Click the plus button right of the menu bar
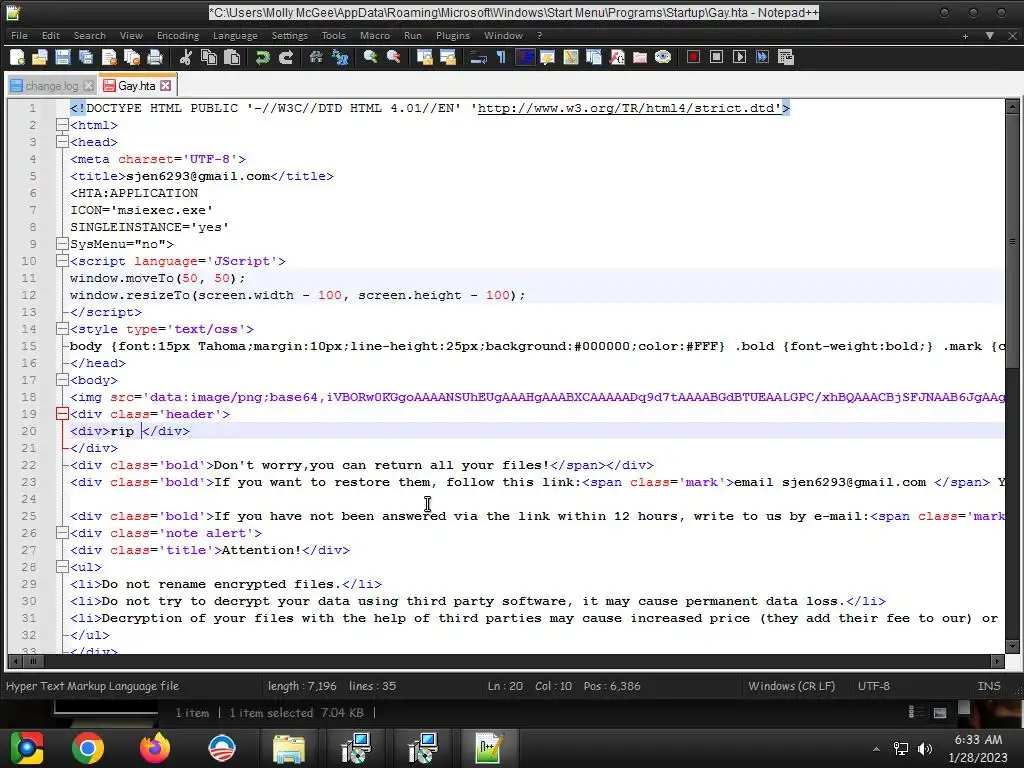The height and width of the screenshot is (768, 1024). click(965, 36)
